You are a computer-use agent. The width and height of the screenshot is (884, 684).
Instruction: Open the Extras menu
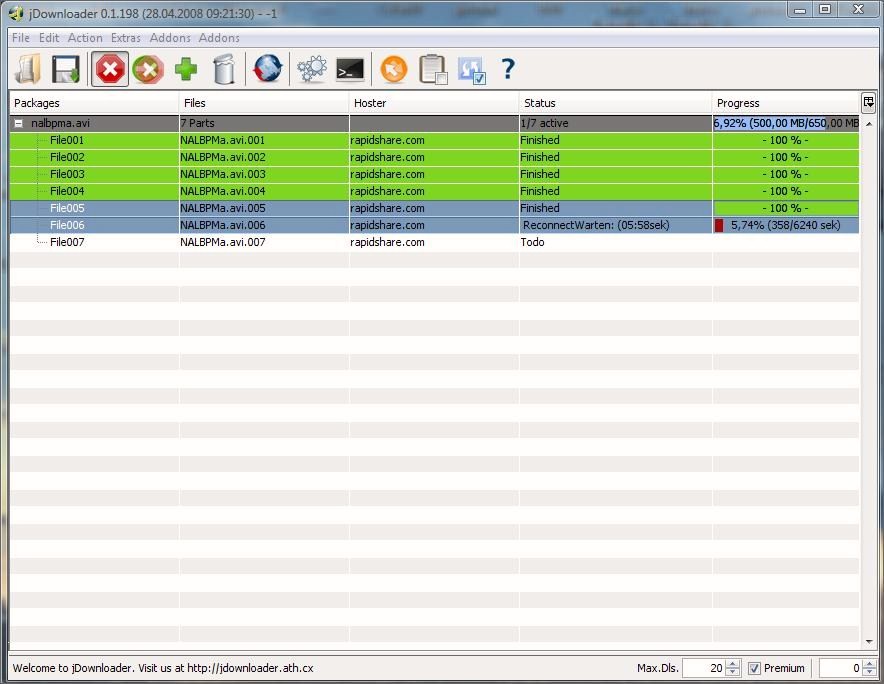126,38
